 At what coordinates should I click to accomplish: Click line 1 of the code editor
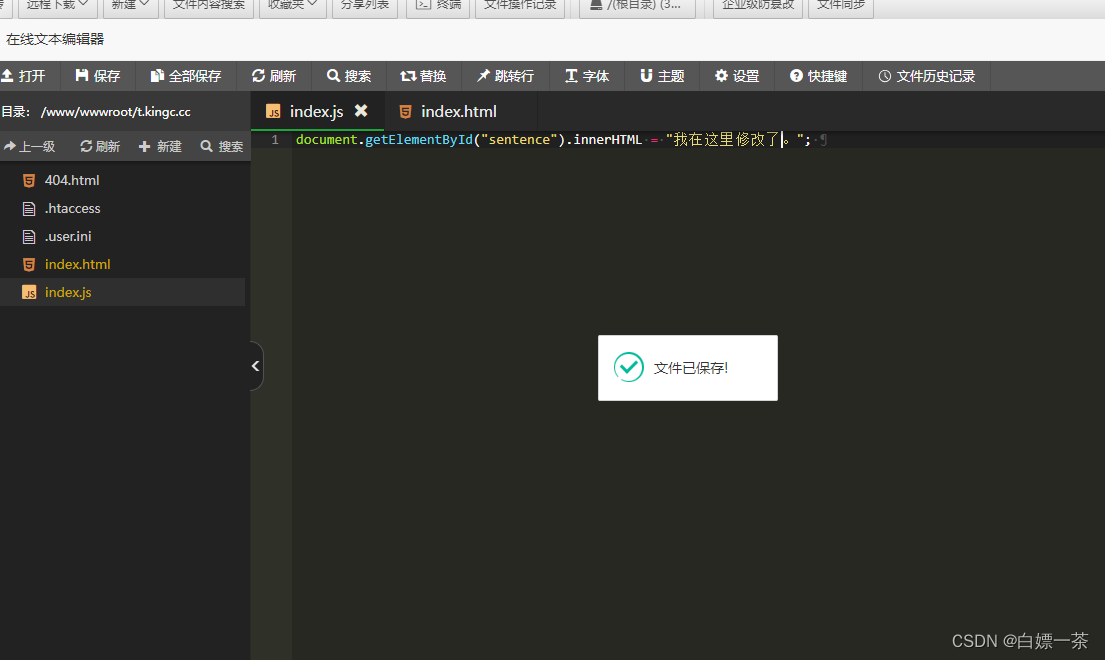point(550,139)
